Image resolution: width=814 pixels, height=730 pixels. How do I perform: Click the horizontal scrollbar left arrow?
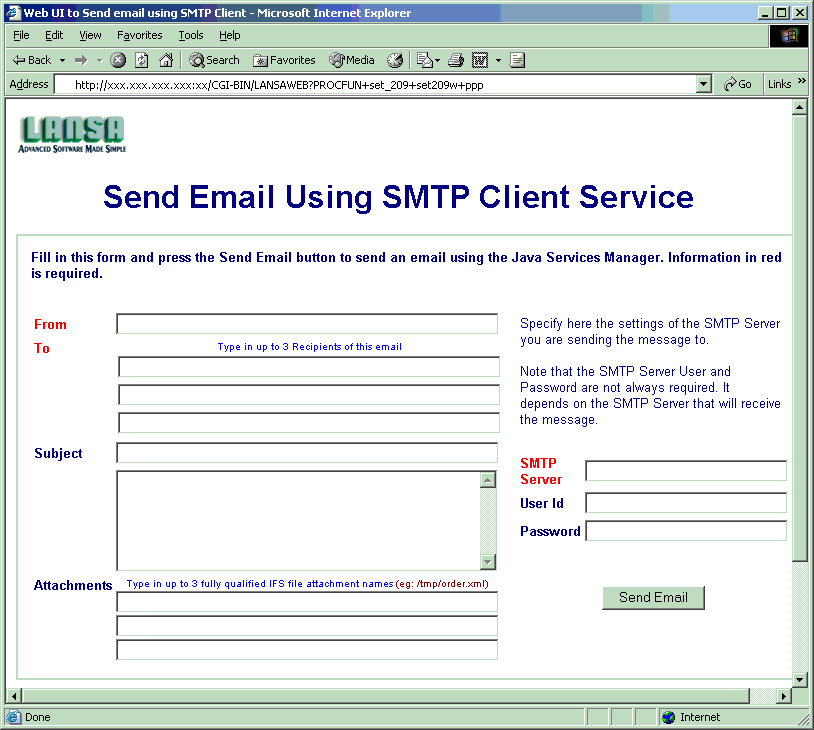click(x=14, y=696)
